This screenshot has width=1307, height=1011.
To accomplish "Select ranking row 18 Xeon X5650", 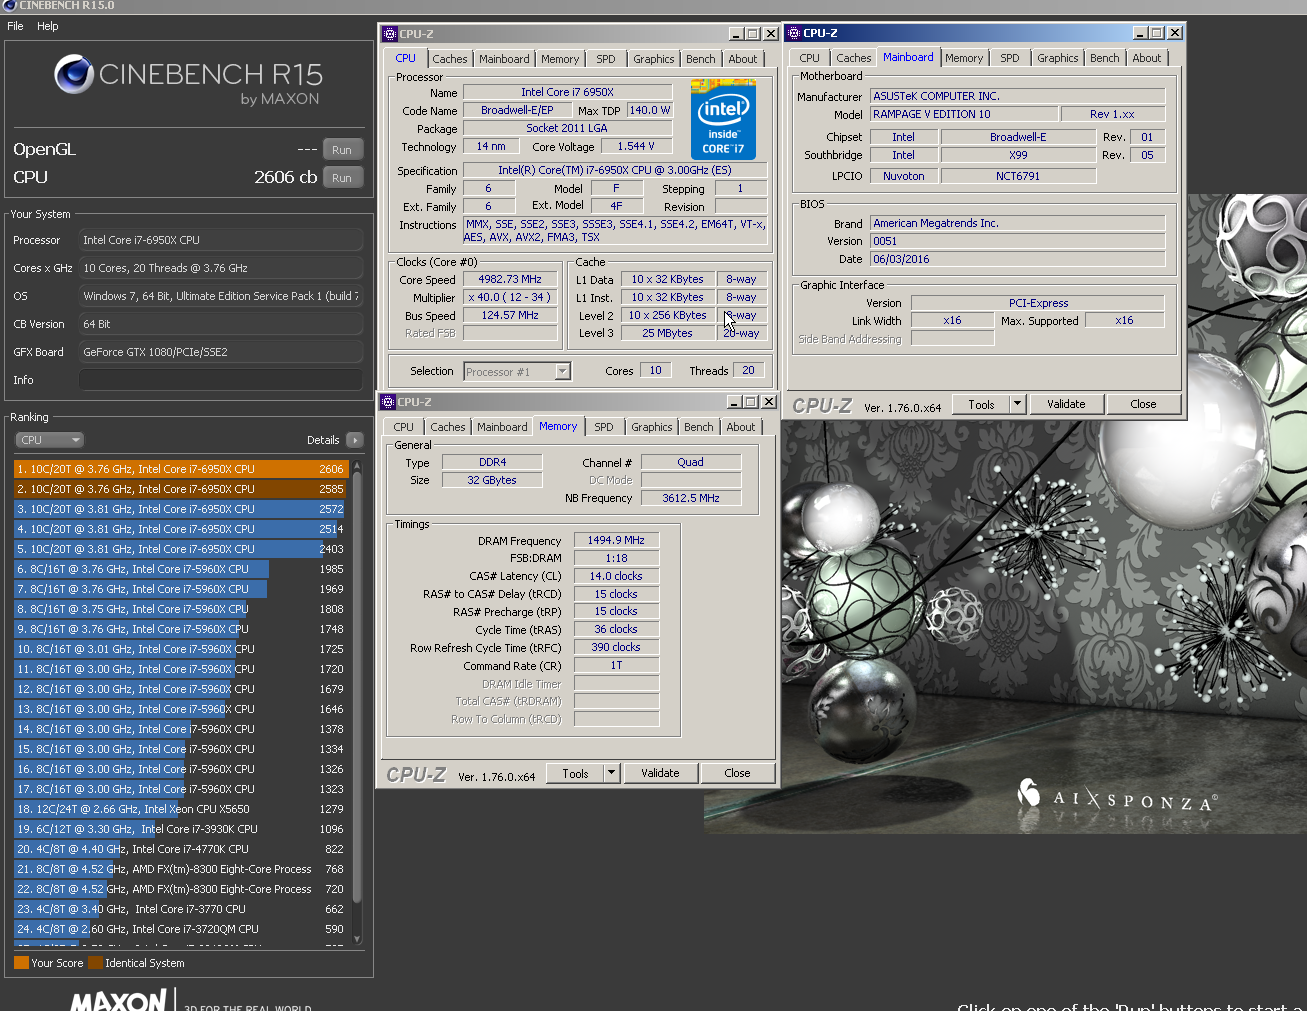I will pyautogui.click(x=181, y=809).
